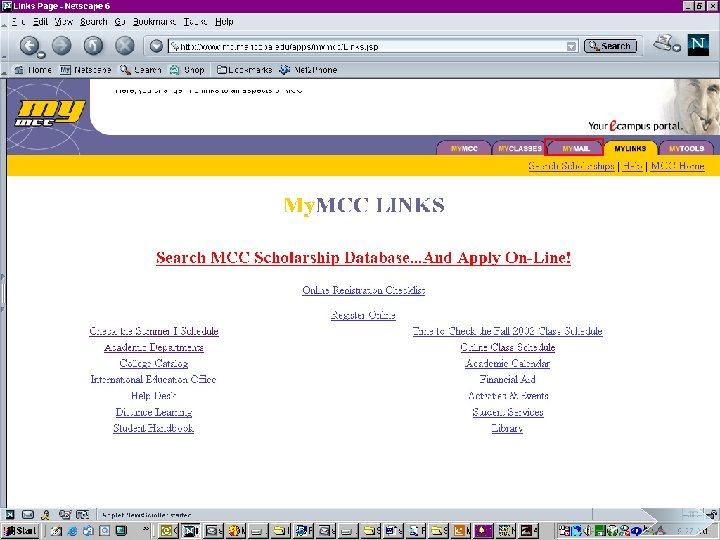Stop page loading with the Stop button

pyautogui.click(x=124, y=45)
